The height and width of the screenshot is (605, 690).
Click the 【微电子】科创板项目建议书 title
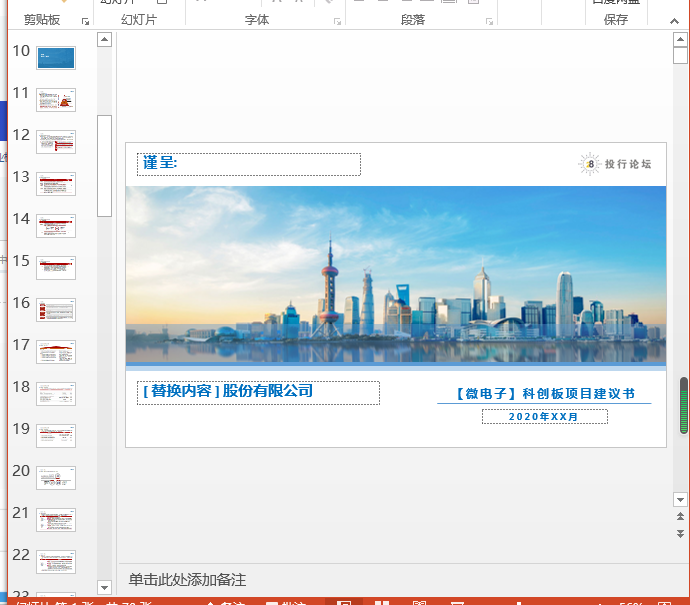click(x=544, y=393)
